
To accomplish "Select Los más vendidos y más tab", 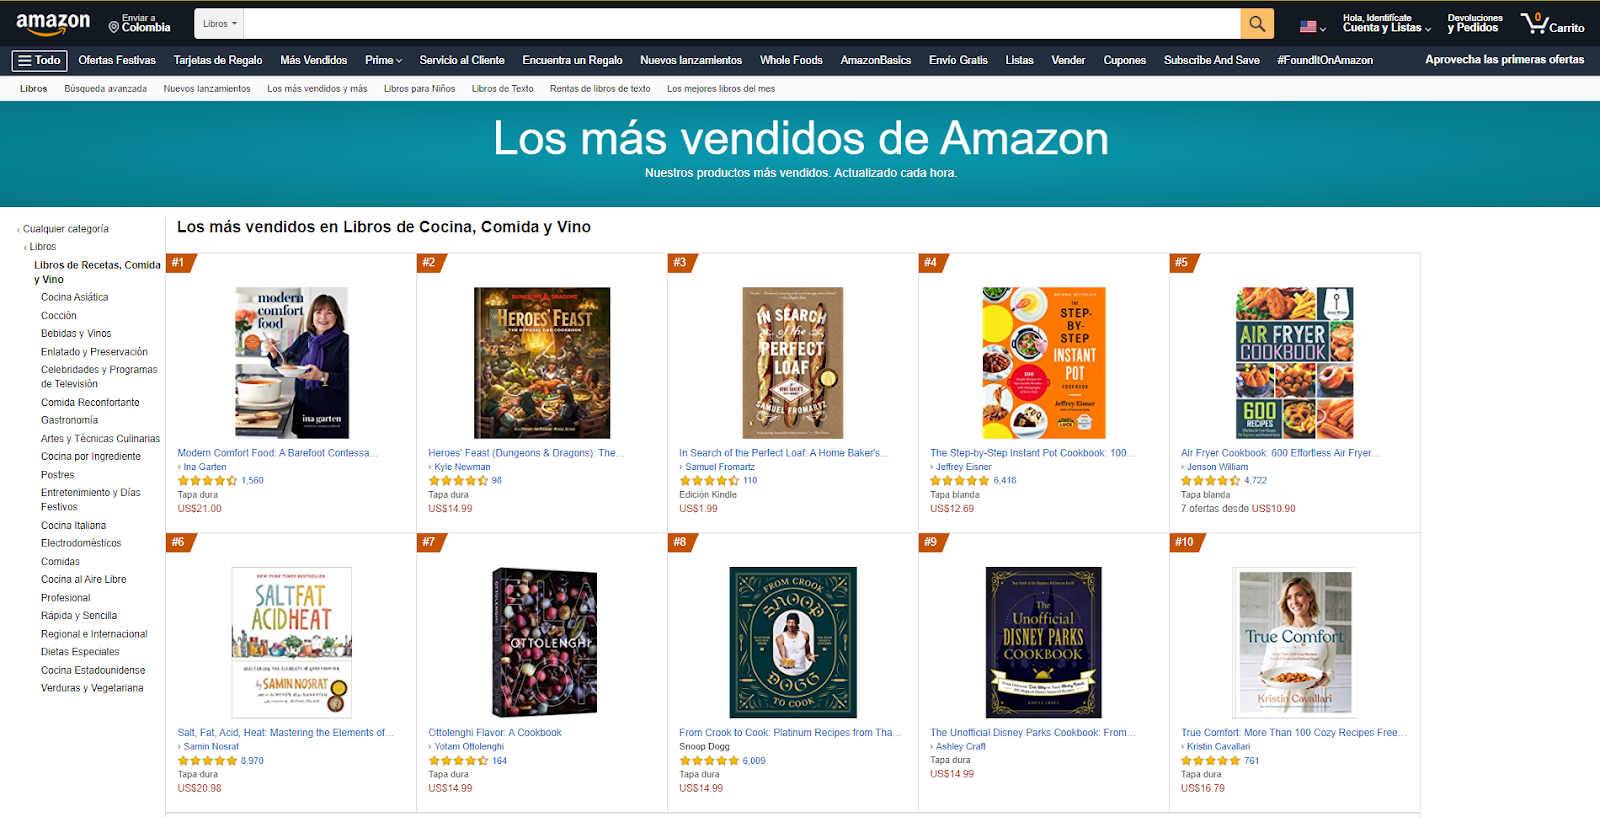I will (317, 89).
